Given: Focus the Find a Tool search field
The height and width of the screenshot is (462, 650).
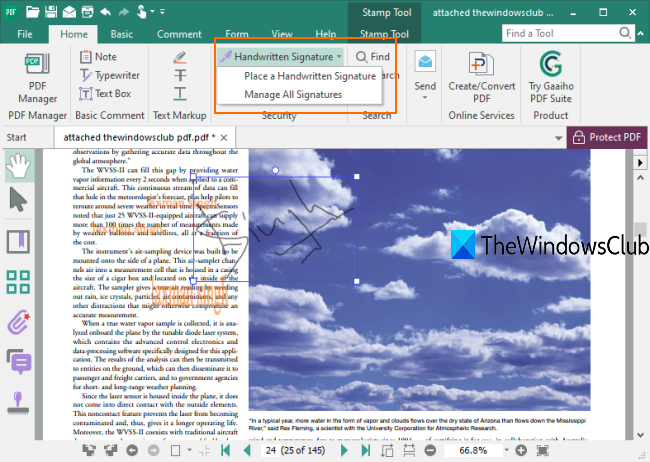Looking at the screenshot, I should 560,33.
